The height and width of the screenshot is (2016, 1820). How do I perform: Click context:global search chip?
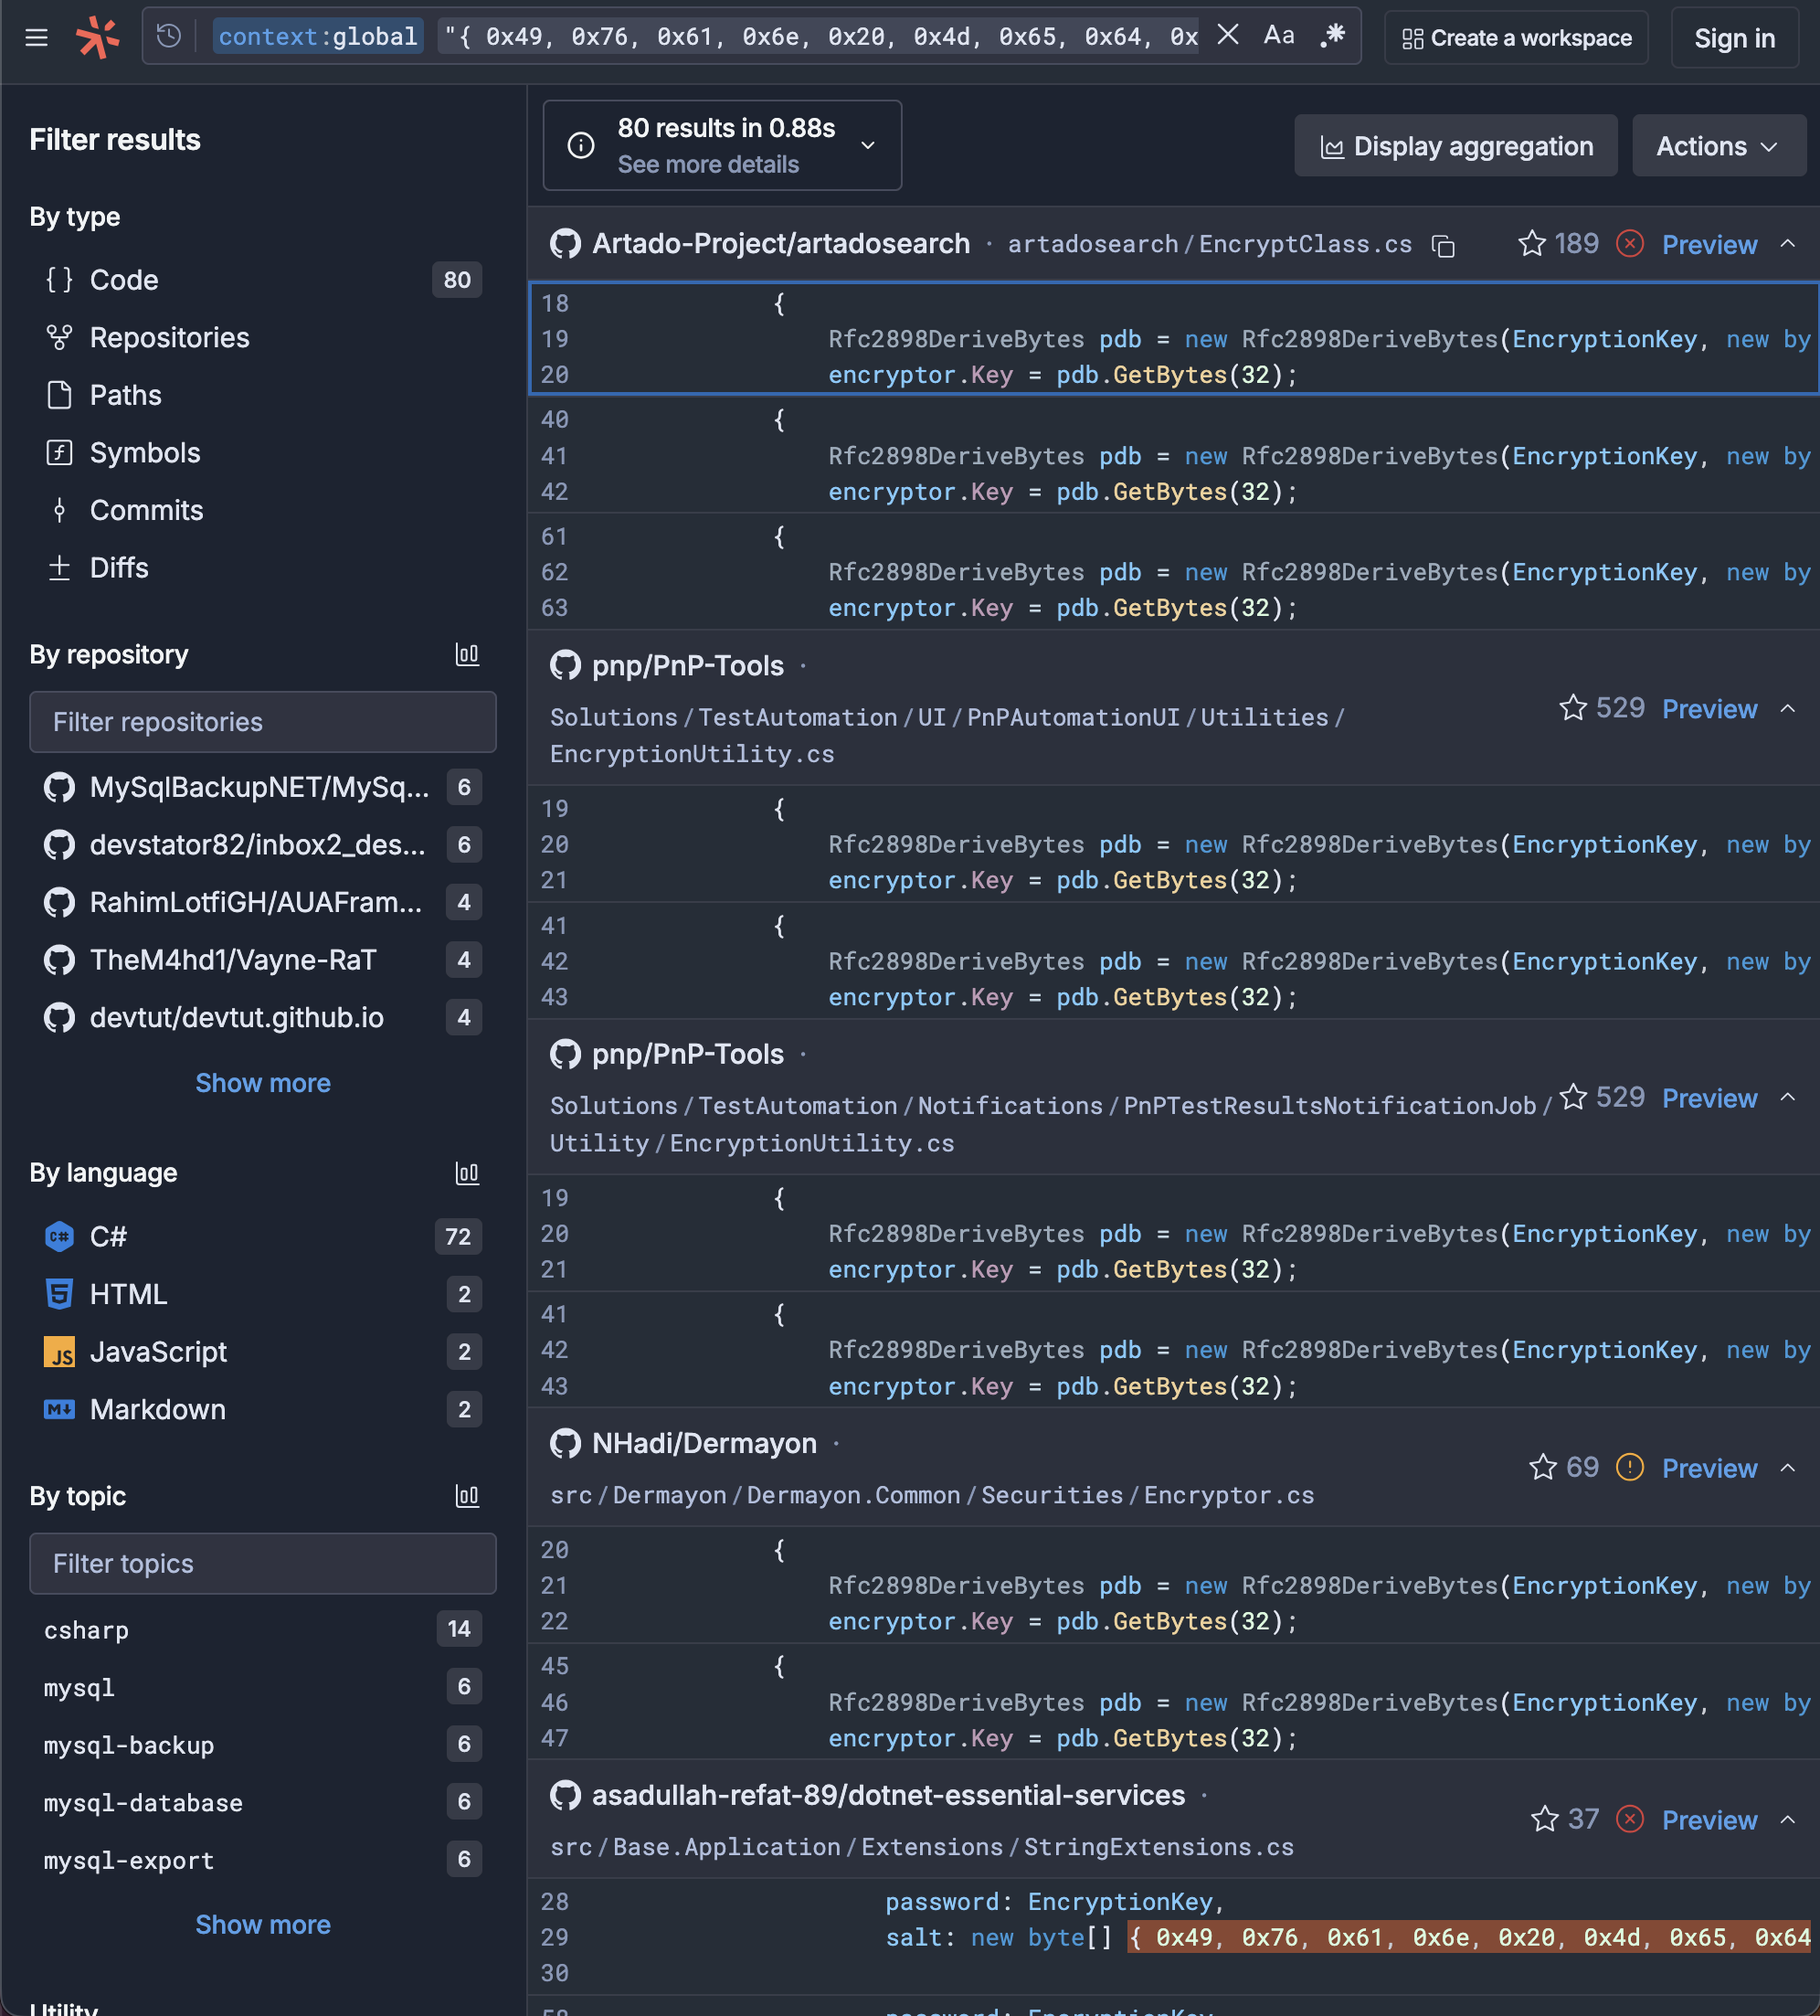coord(317,37)
